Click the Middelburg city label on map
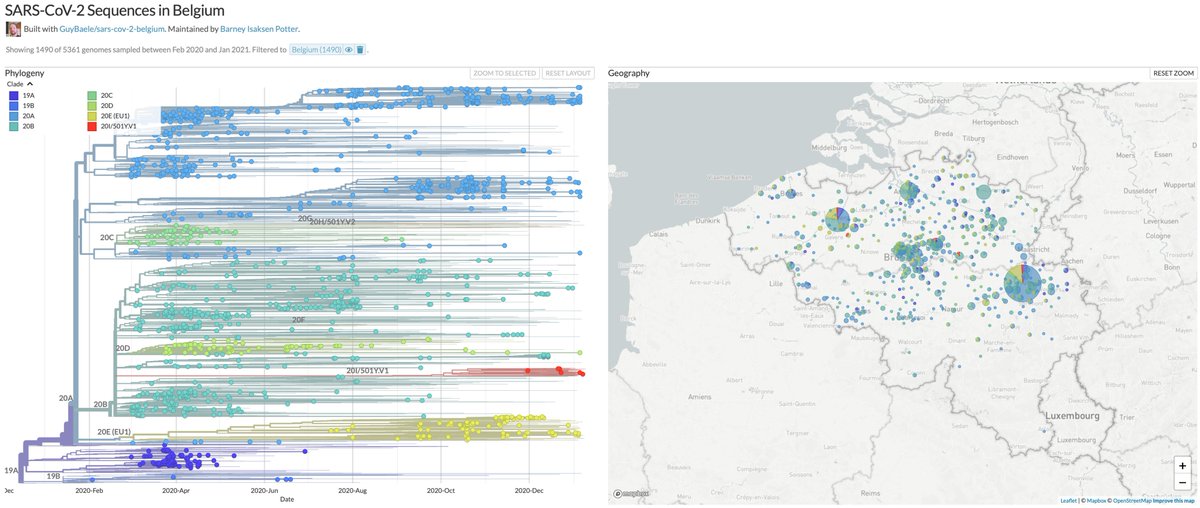This screenshot has height=508, width=1200. coord(831,146)
